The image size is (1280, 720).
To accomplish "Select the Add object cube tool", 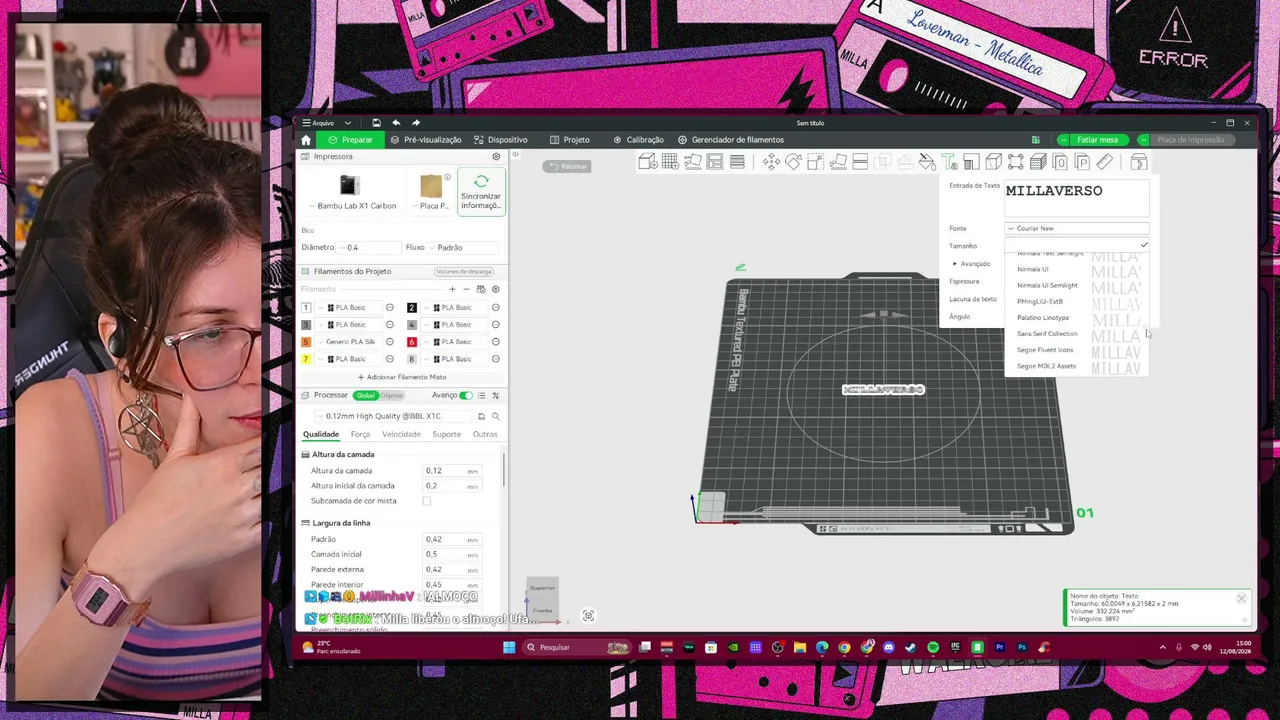I will [x=647, y=162].
